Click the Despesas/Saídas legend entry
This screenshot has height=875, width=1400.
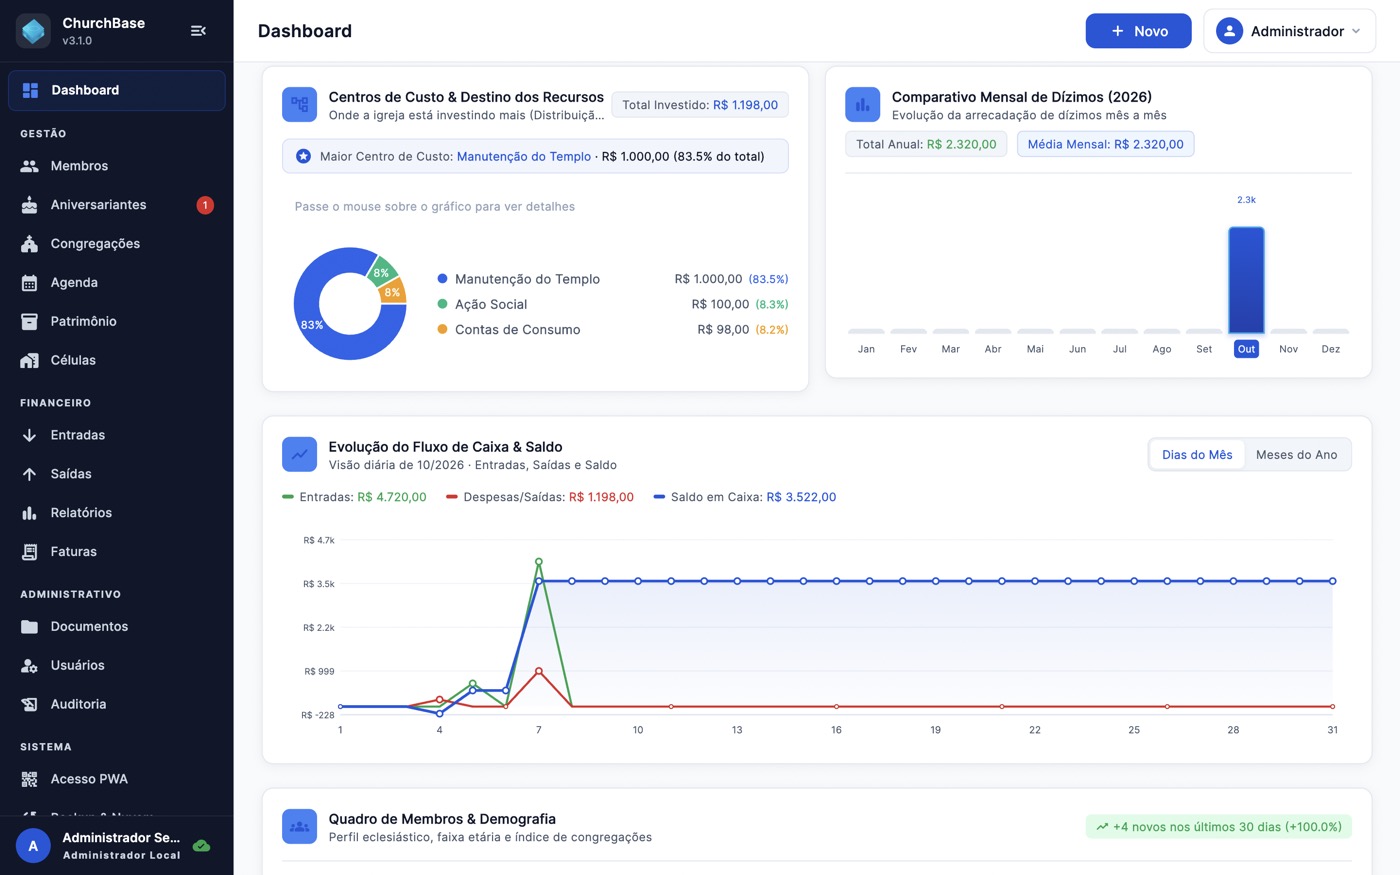tap(540, 497)
